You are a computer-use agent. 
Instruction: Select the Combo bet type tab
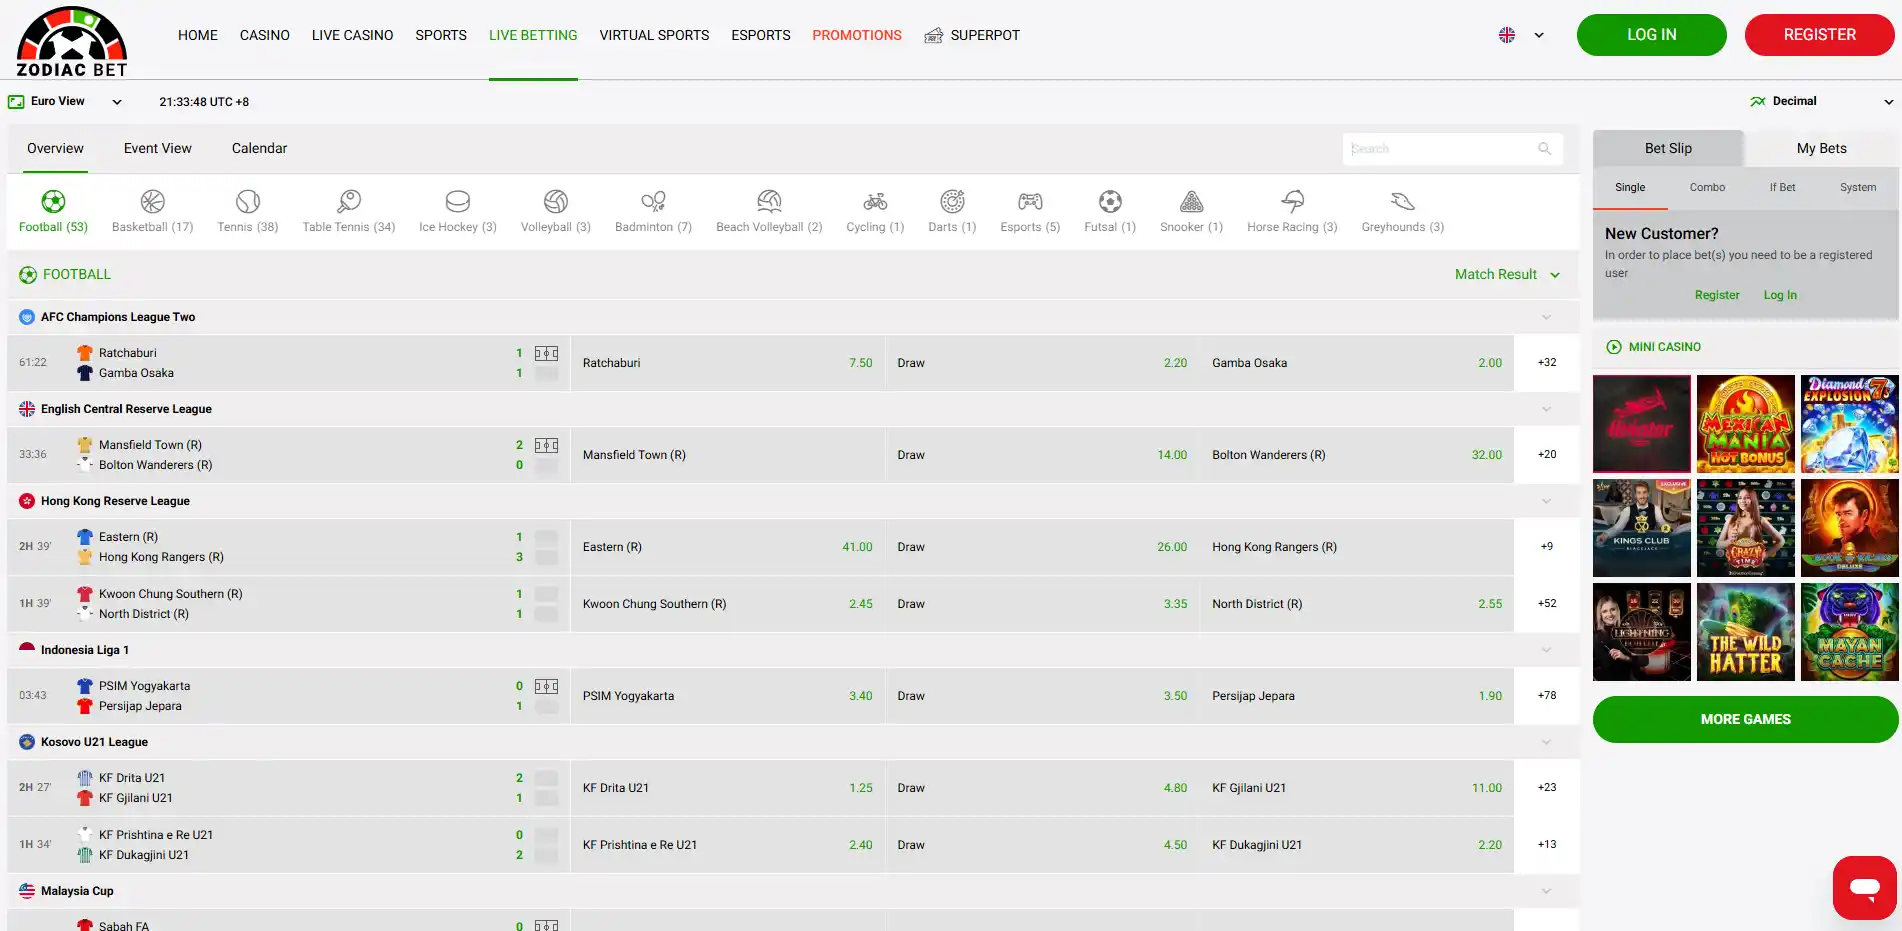tap(1707, 188)
